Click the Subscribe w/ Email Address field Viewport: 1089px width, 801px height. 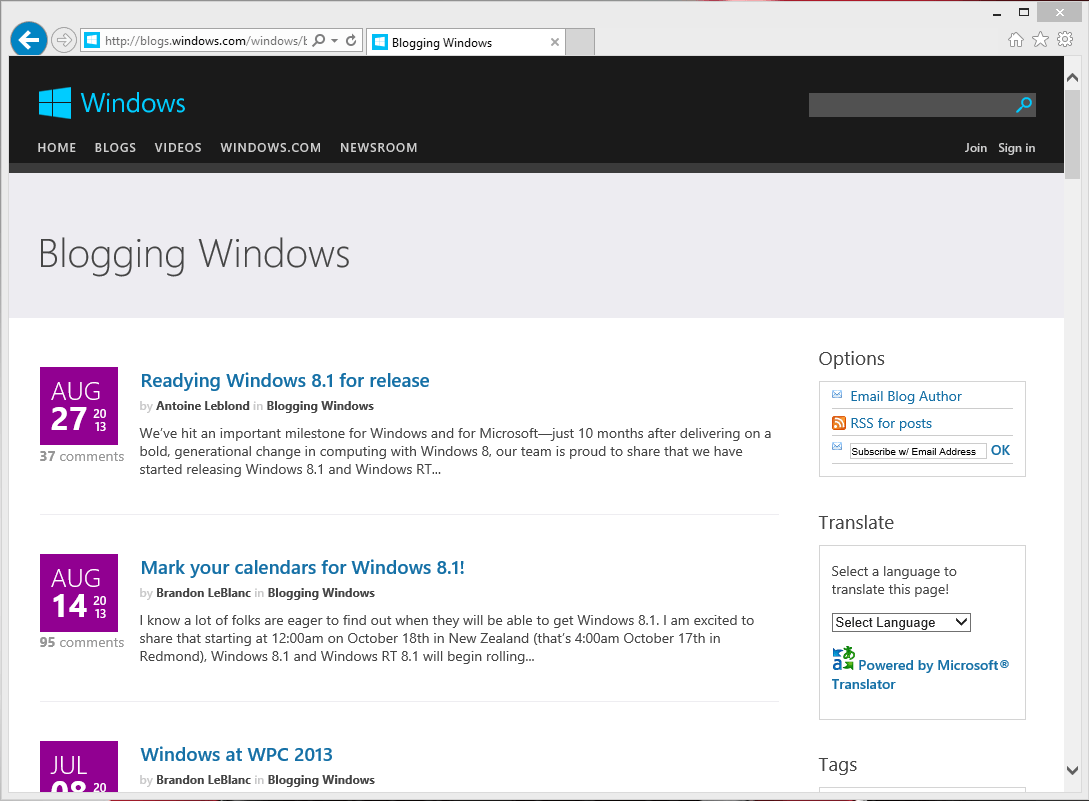click(x=918, y=452)
